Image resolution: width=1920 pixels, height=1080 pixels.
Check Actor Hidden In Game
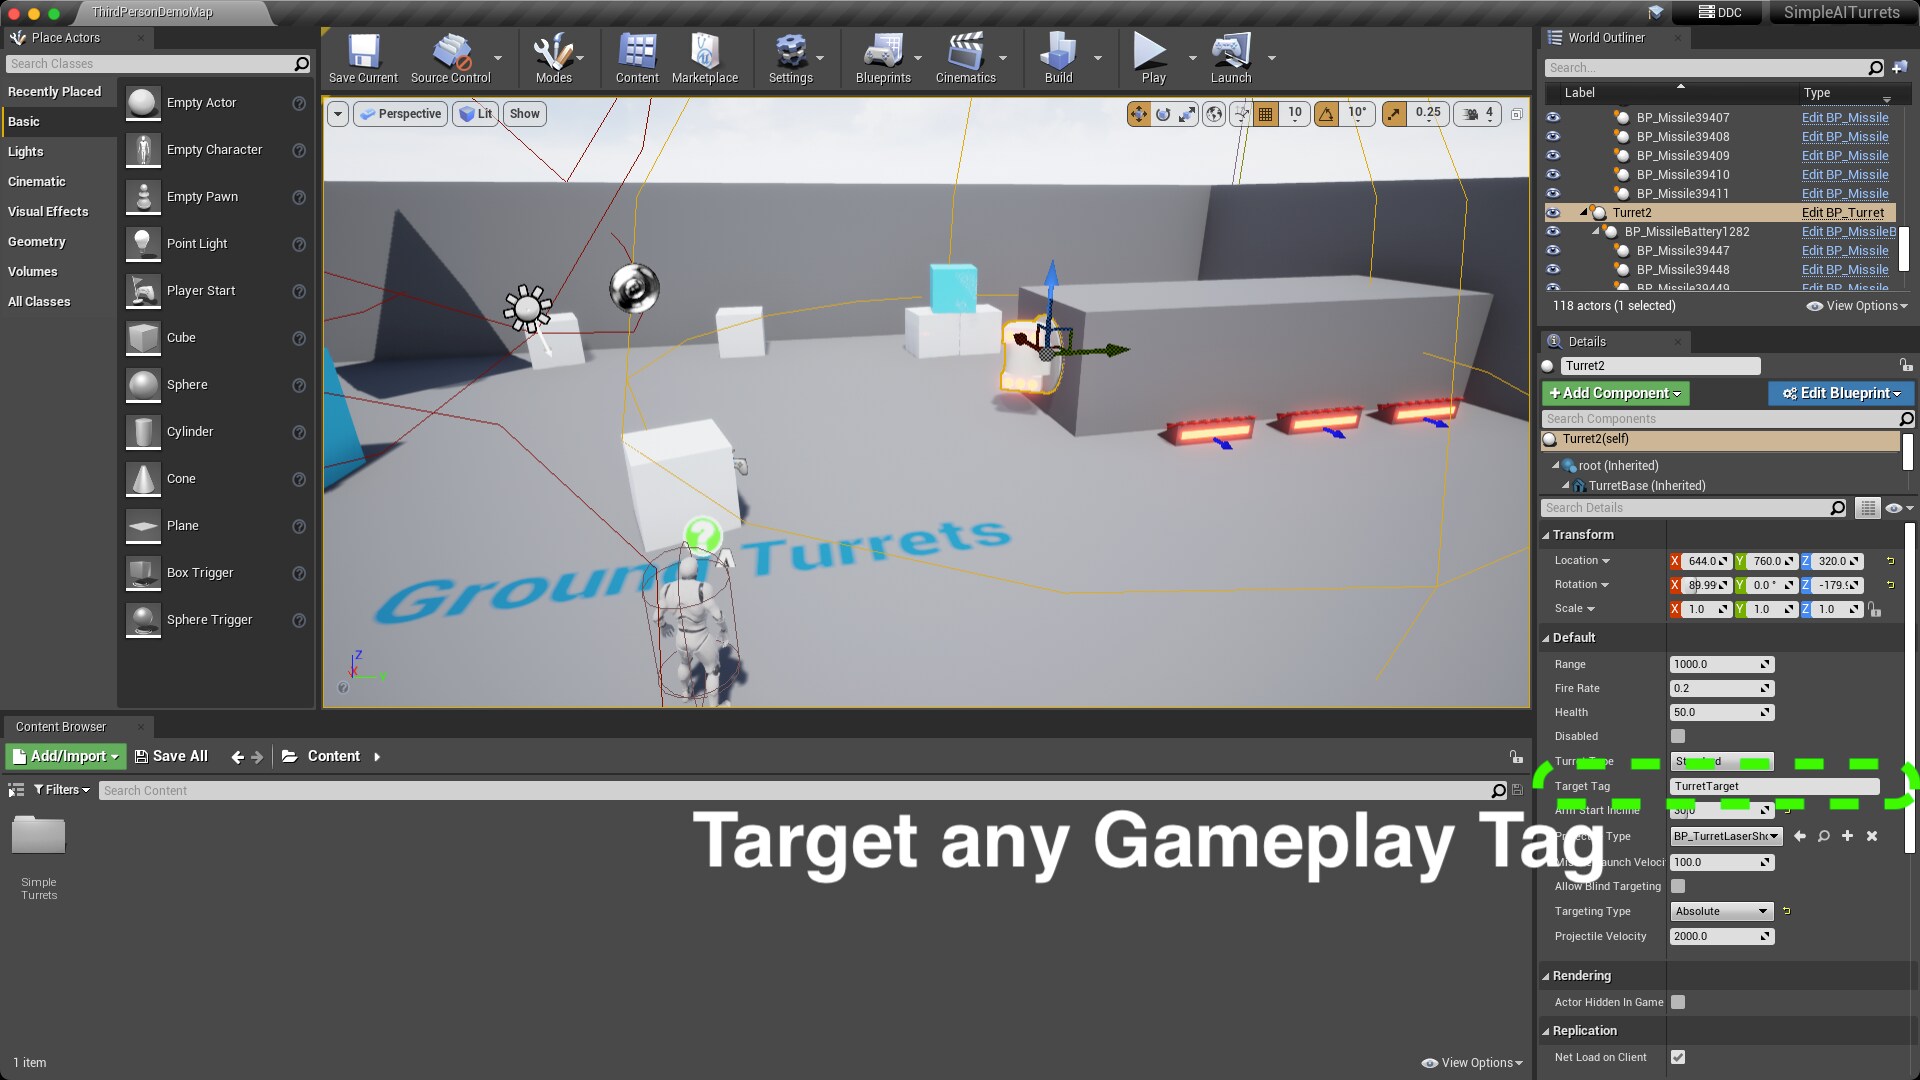1678,1003
